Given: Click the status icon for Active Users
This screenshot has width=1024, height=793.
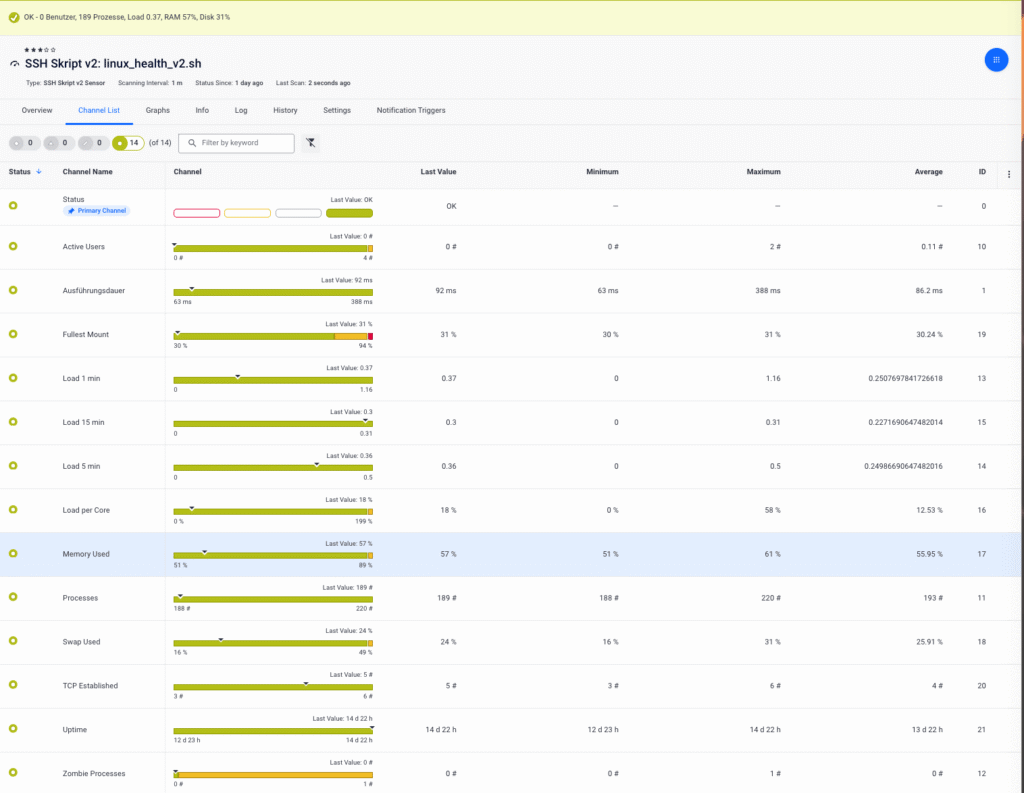Looking at the screenshot, I should tap(13, 246).
